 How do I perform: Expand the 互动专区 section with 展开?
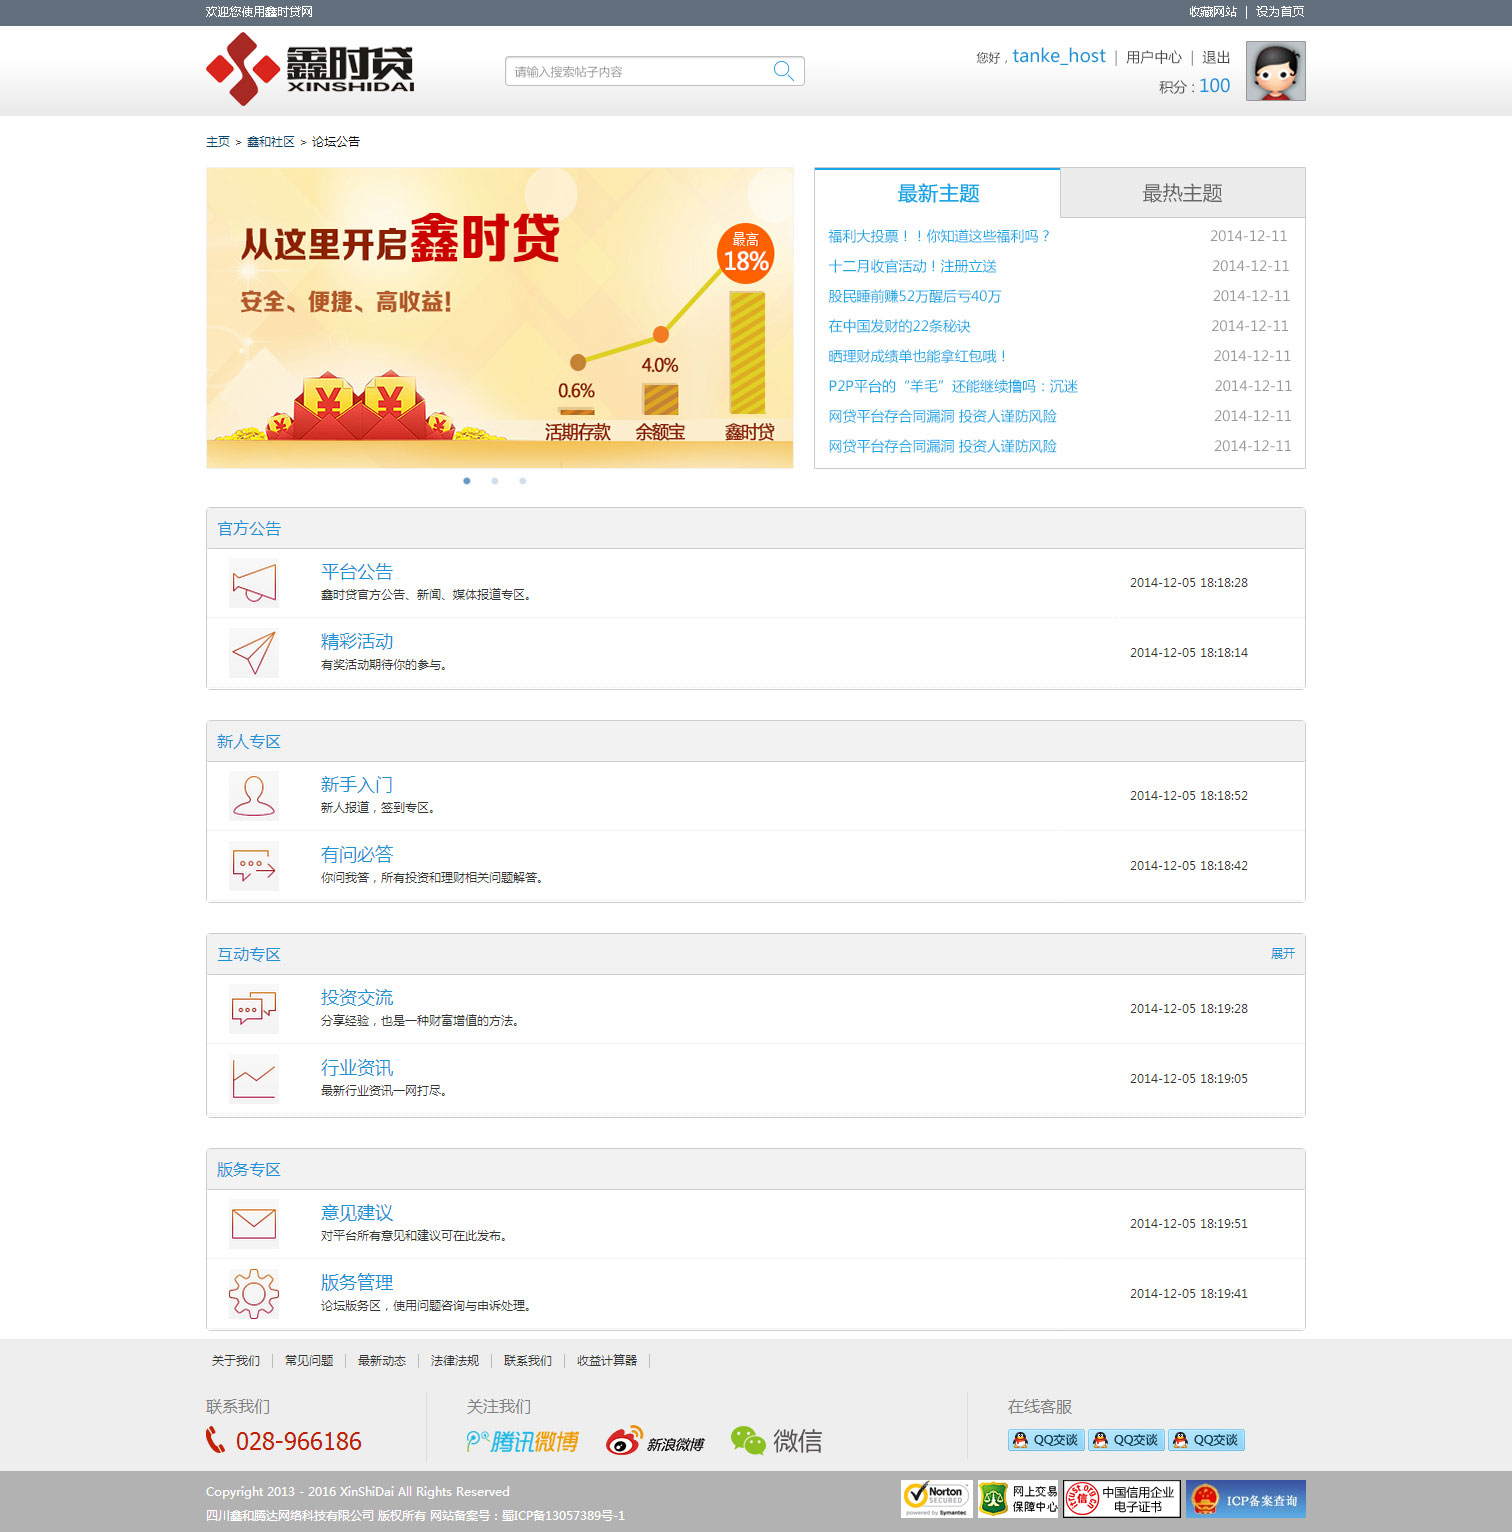point(1282,954)
